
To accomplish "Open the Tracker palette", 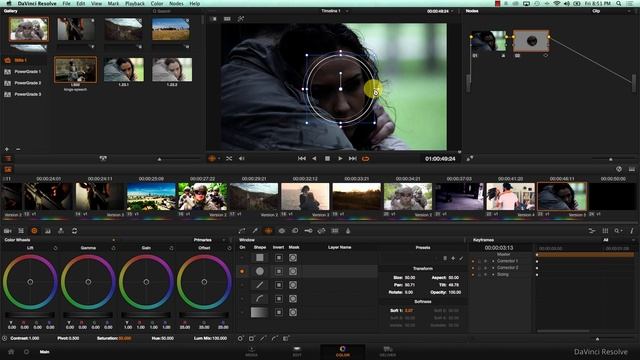I will 282,231.
